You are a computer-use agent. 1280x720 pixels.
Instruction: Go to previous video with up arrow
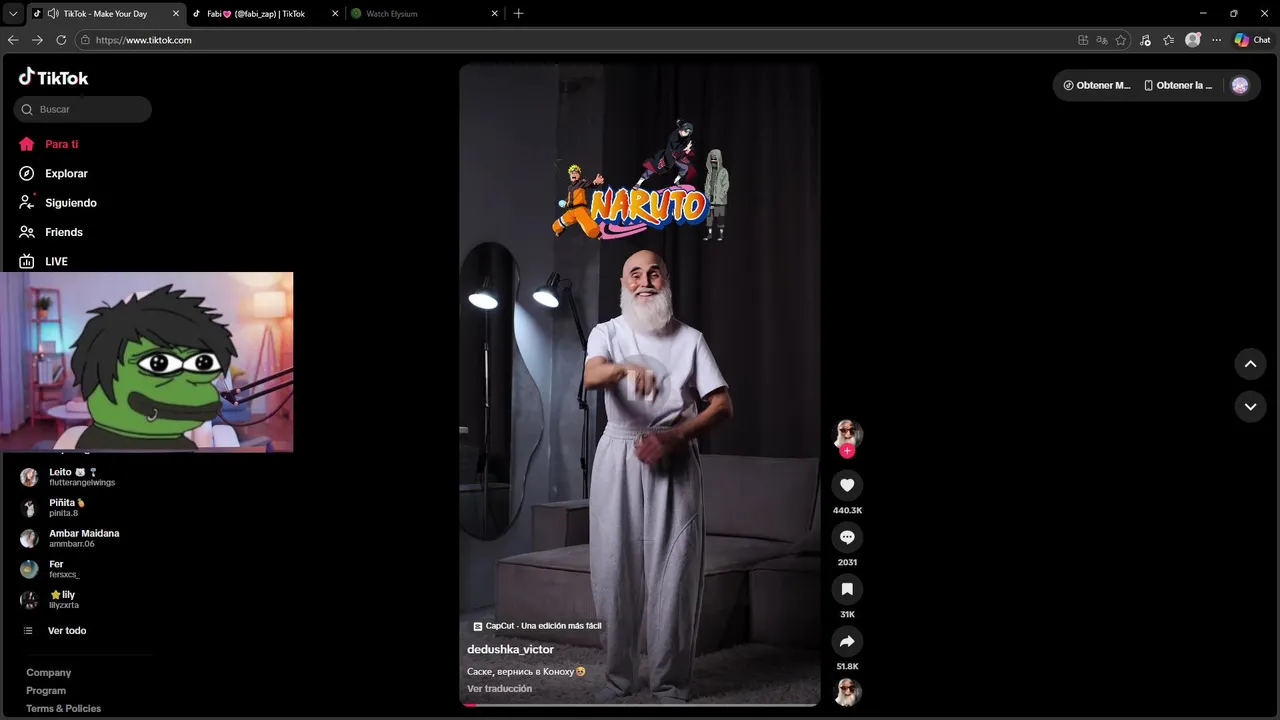pos(1250,364)
